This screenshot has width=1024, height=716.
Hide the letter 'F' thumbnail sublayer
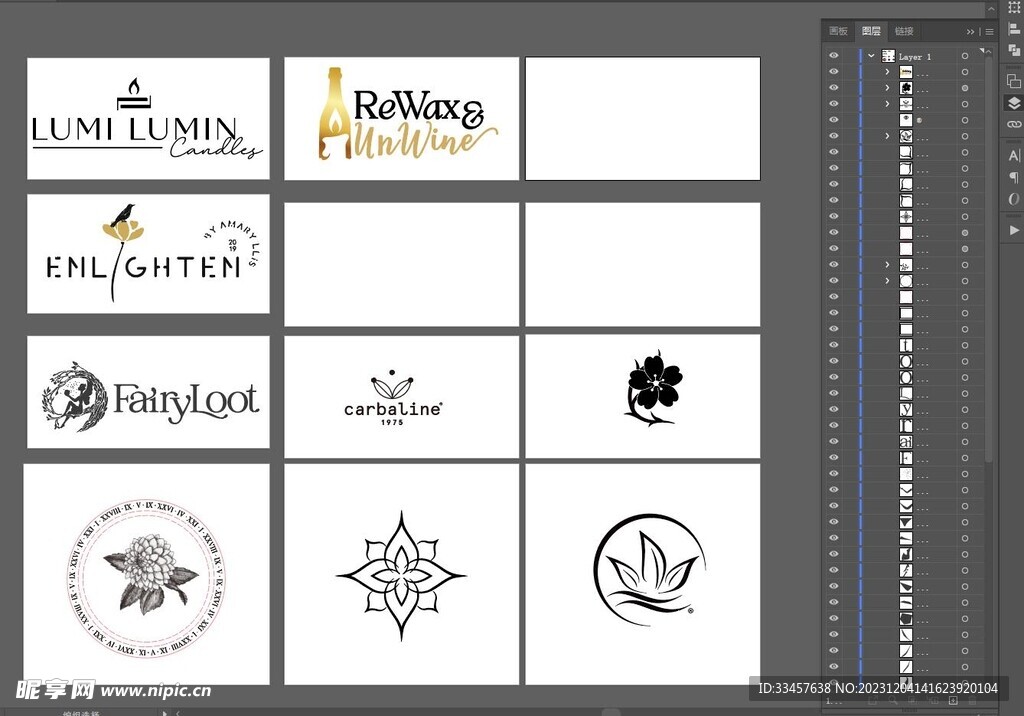(x=833, y=457)
